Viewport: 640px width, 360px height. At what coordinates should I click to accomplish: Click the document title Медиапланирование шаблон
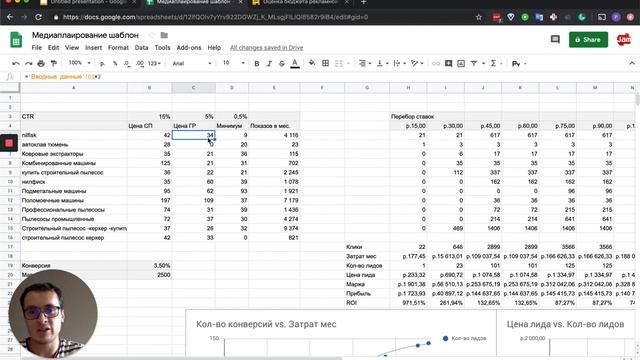point(85,36)
